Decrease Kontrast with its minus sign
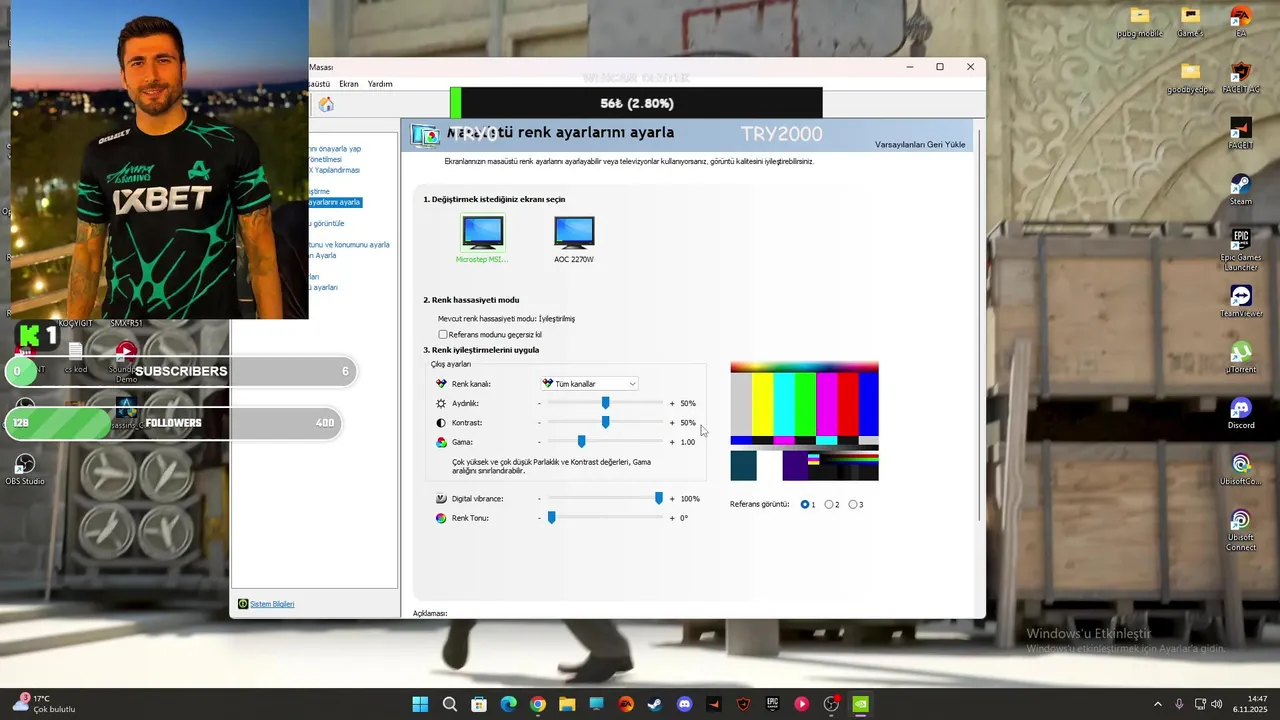The image size is (1280, 720). pyautogui.click(x=539, y=423)
